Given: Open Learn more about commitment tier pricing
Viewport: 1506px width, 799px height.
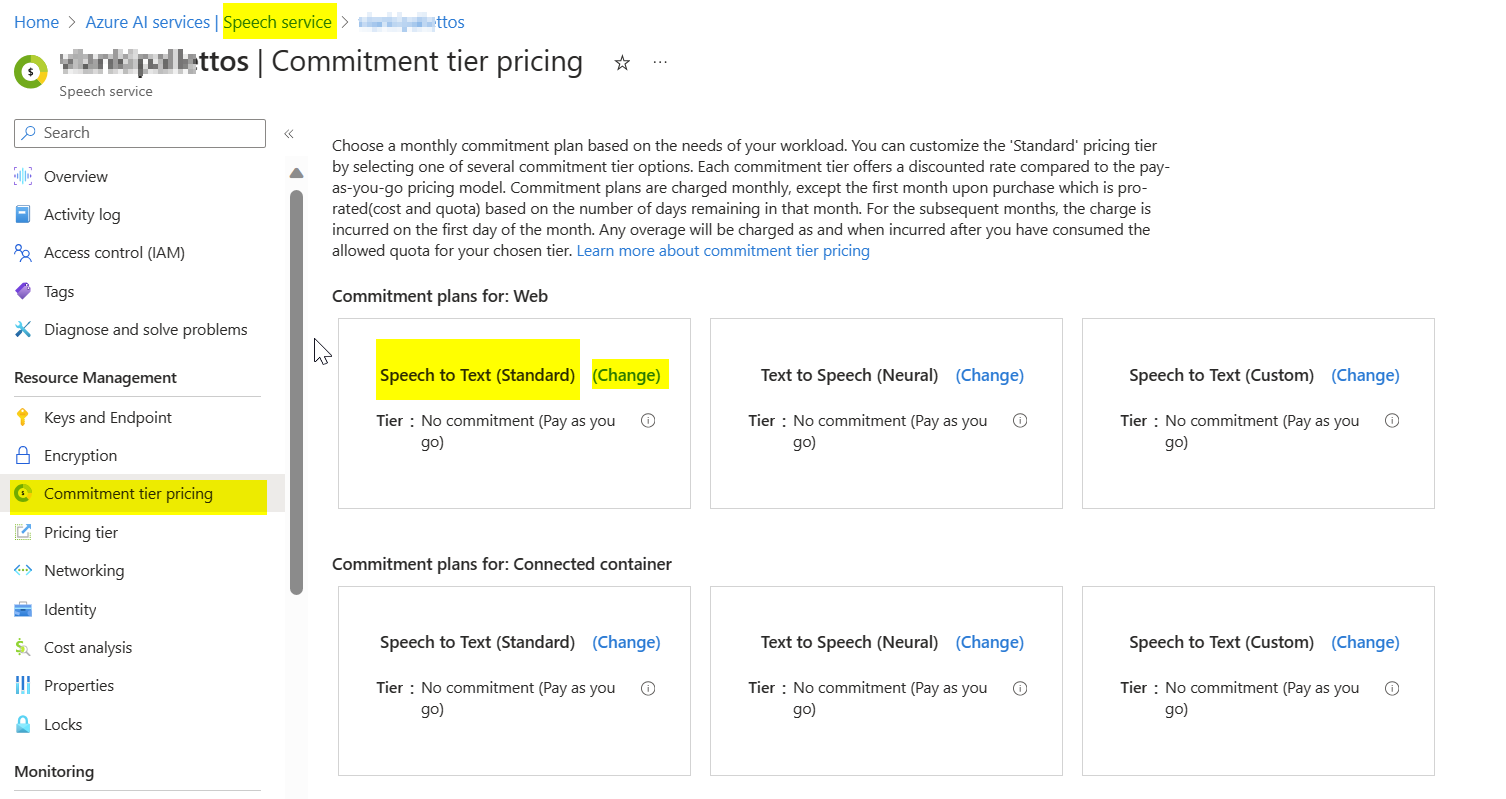Looking at the screenshot, I should (723, 251).
